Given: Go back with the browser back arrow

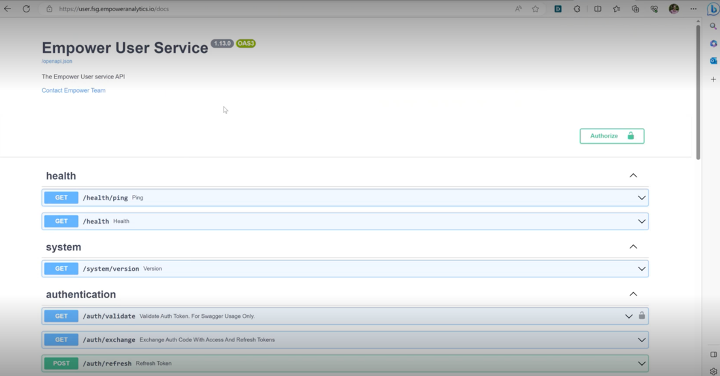Looking at the screenshot, I should point(7,9).
